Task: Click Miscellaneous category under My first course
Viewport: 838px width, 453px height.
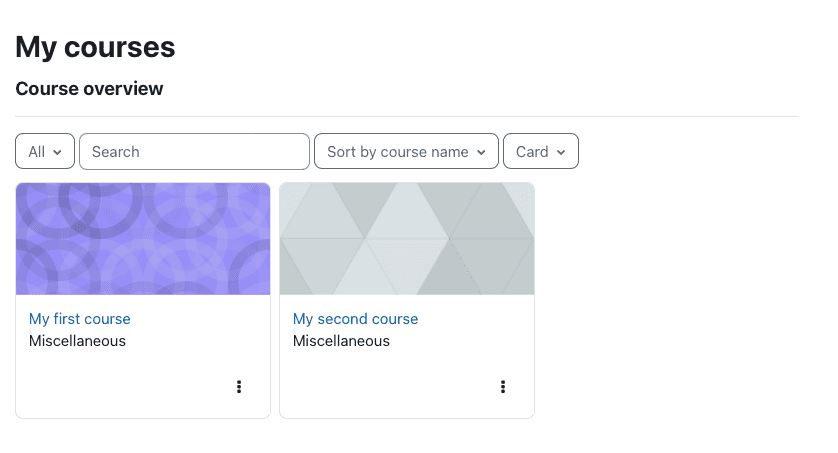Action: coord(77,341)
